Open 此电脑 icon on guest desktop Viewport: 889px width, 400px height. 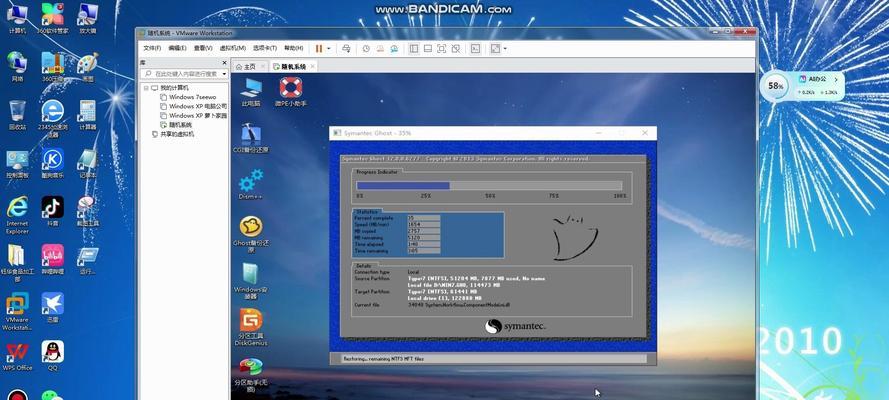pyautogui.click(x=251, y=92)
